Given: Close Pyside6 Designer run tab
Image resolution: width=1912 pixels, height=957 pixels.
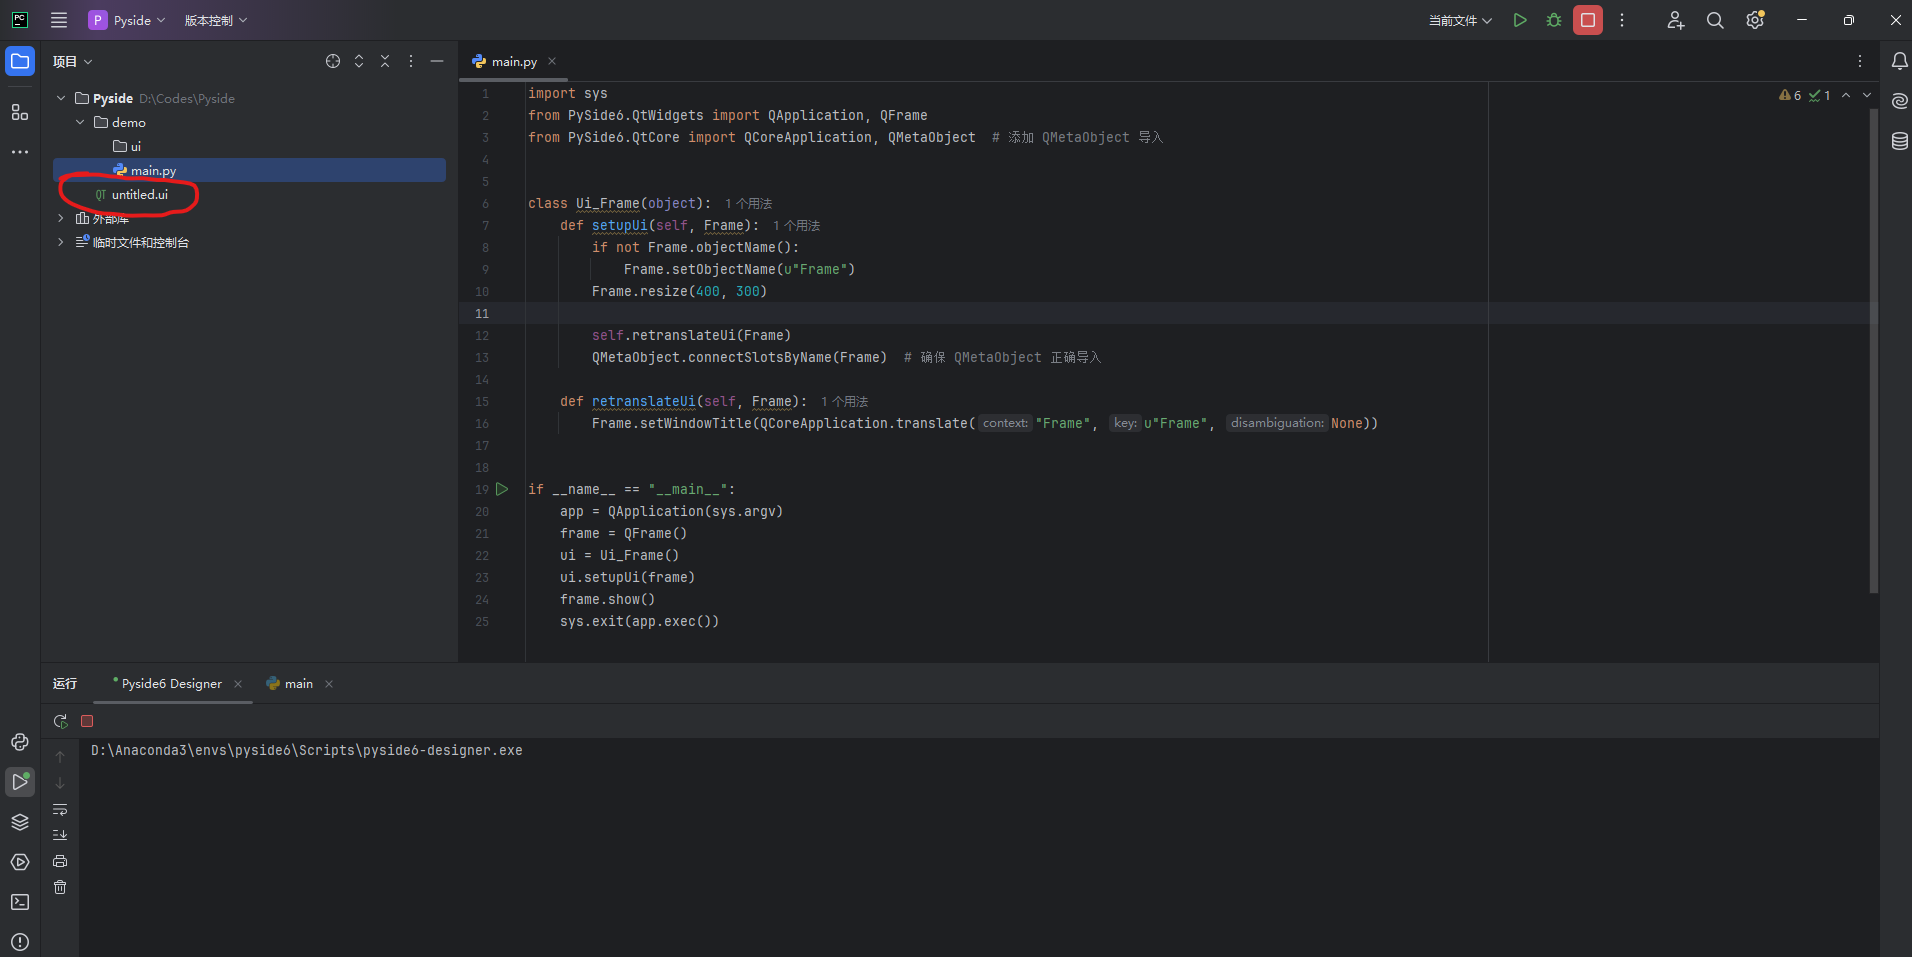Looking at the screenshot, I should (x=238, y=684).
